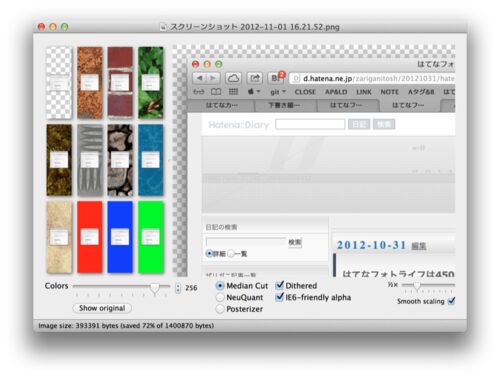The height and width of the screenshot is (378, 500).
Task: Pick the solid red background swatch
Action: point(90,237)
